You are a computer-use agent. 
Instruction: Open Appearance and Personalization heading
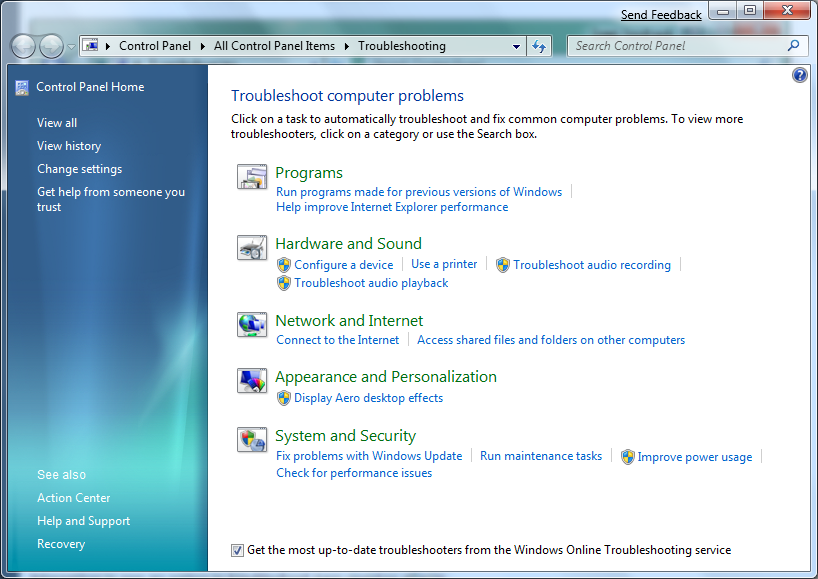pos(386,377)
